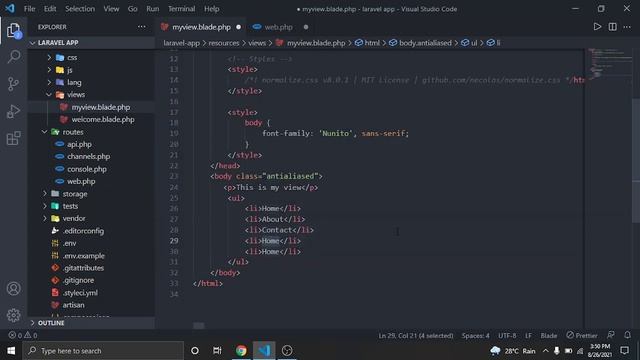The image size is (640, 360).
Task: Click Ln 29, Col 21 status item
Action: [416, 335]
